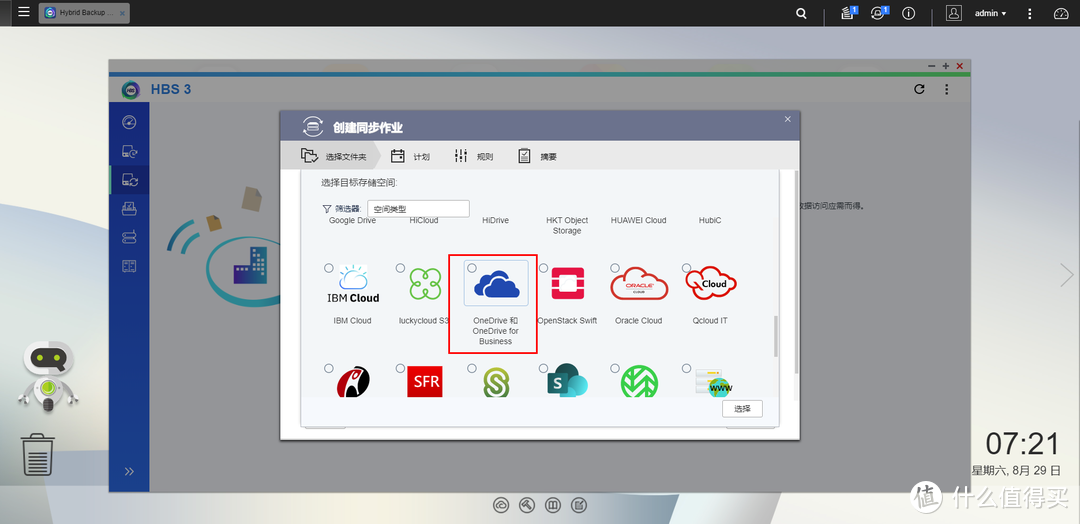Image resolution: width=1080 pixels, height=524 pixels.
Task: Close the Hybrid Backup taskbar tab
Action: tap(123, 13)
